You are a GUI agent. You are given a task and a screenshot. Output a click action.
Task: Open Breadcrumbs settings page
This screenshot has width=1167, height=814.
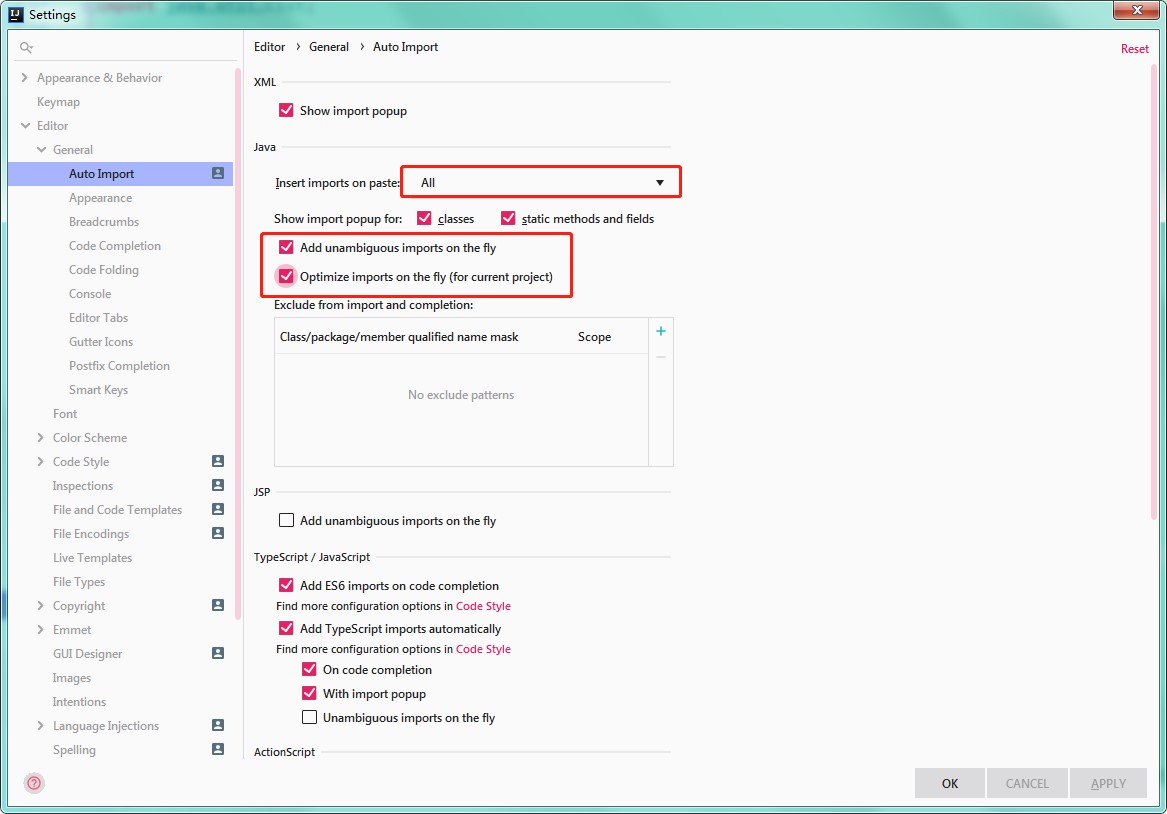click(104, 222)
